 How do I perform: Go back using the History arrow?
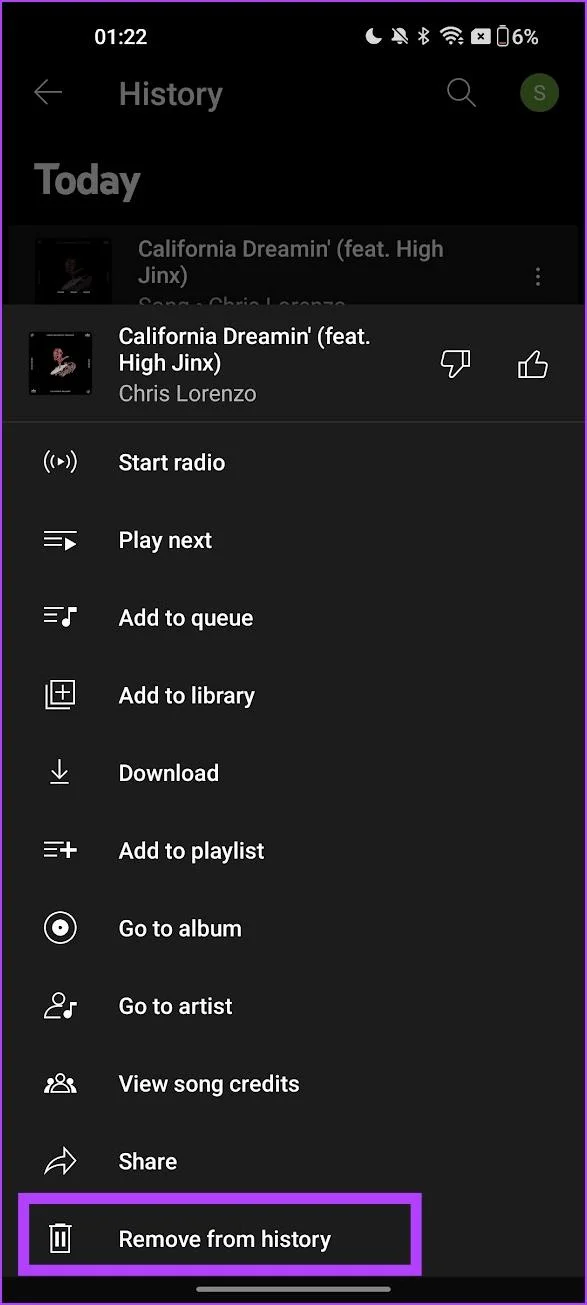48,93
